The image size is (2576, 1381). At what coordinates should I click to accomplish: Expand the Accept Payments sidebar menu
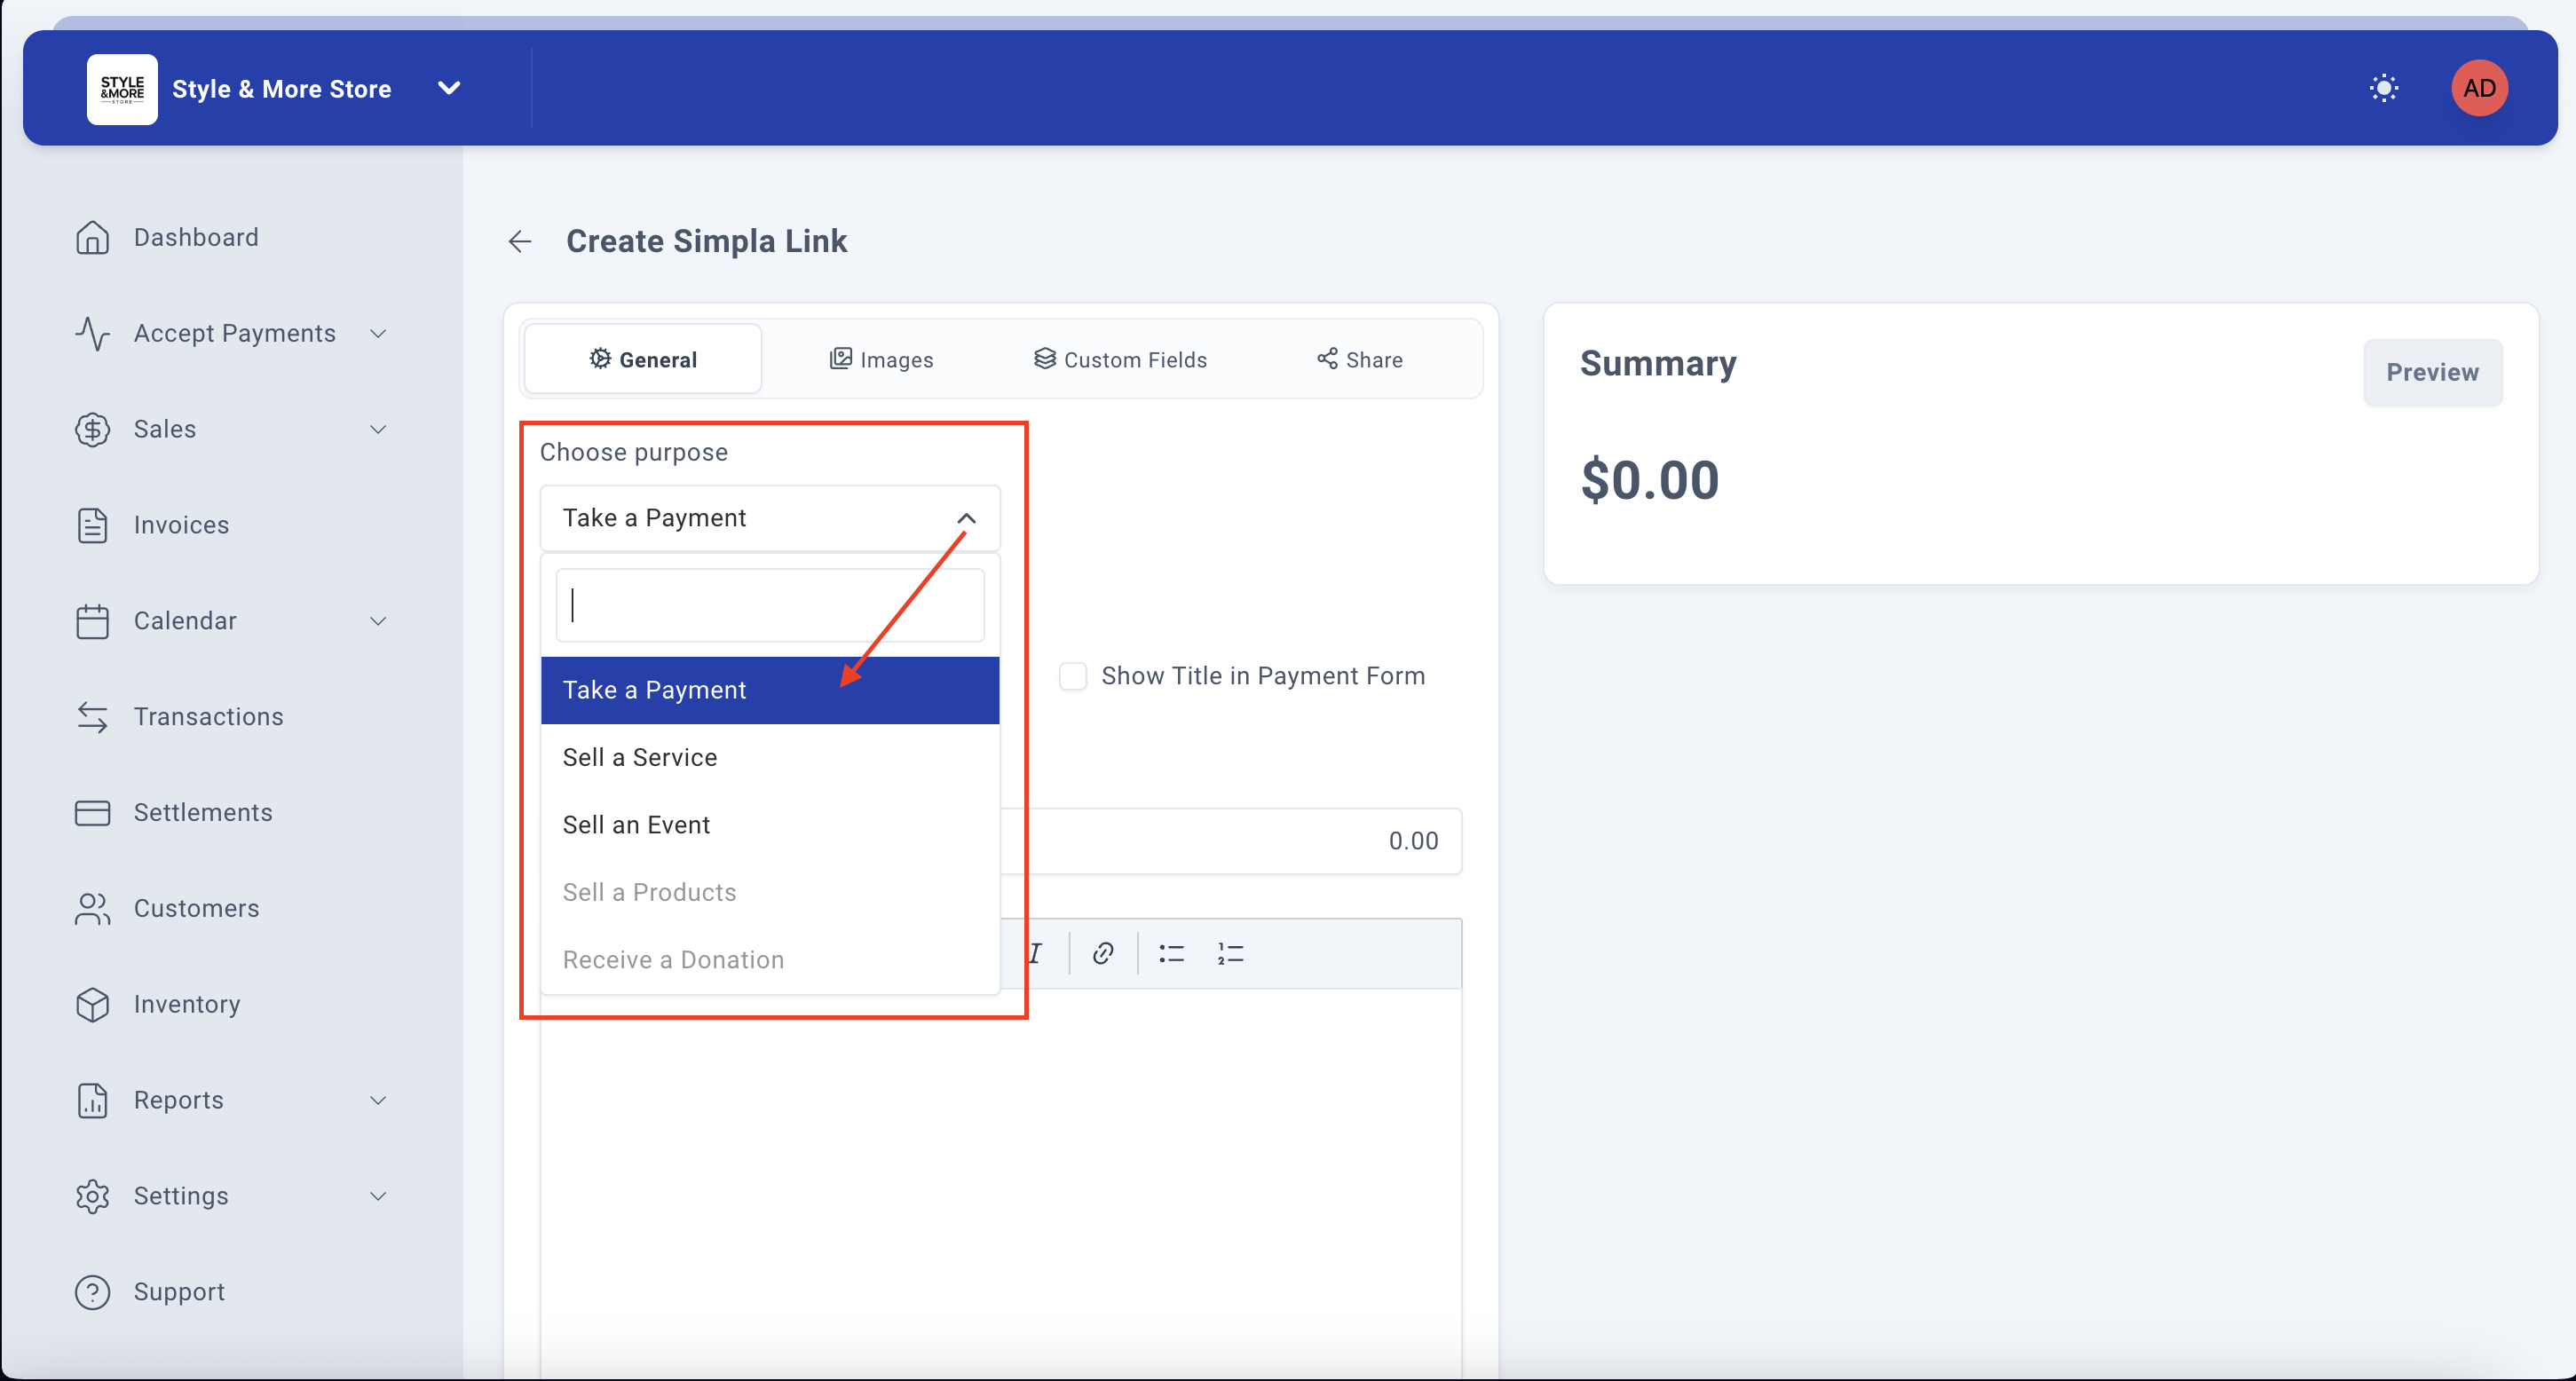point(235,333)
